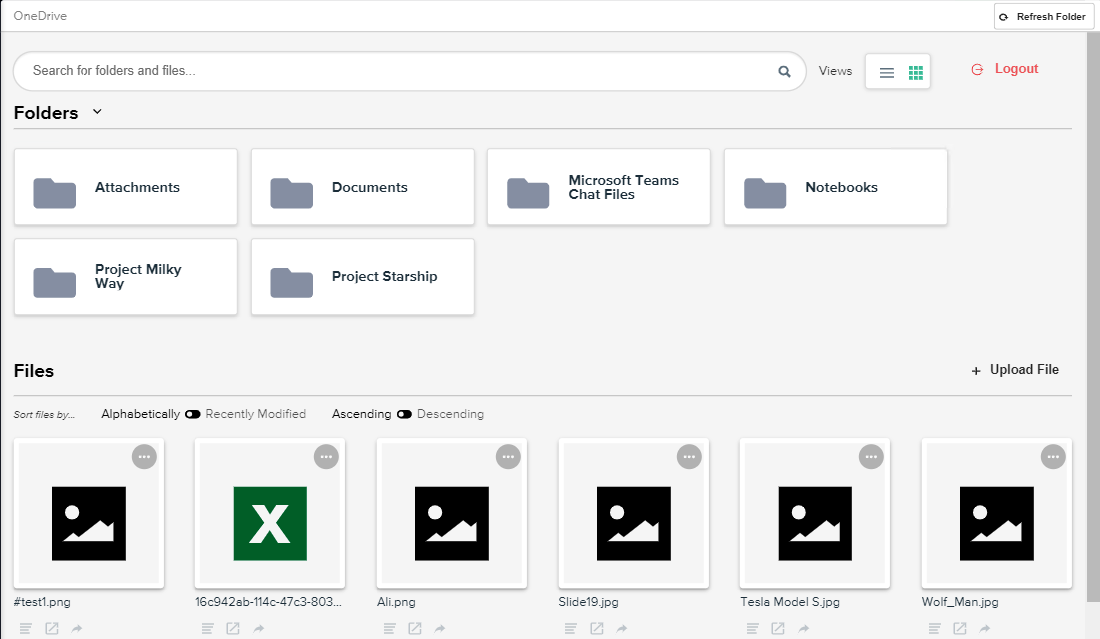Switch to grid view layout
Screen dimensions: 1100x639
915,72
